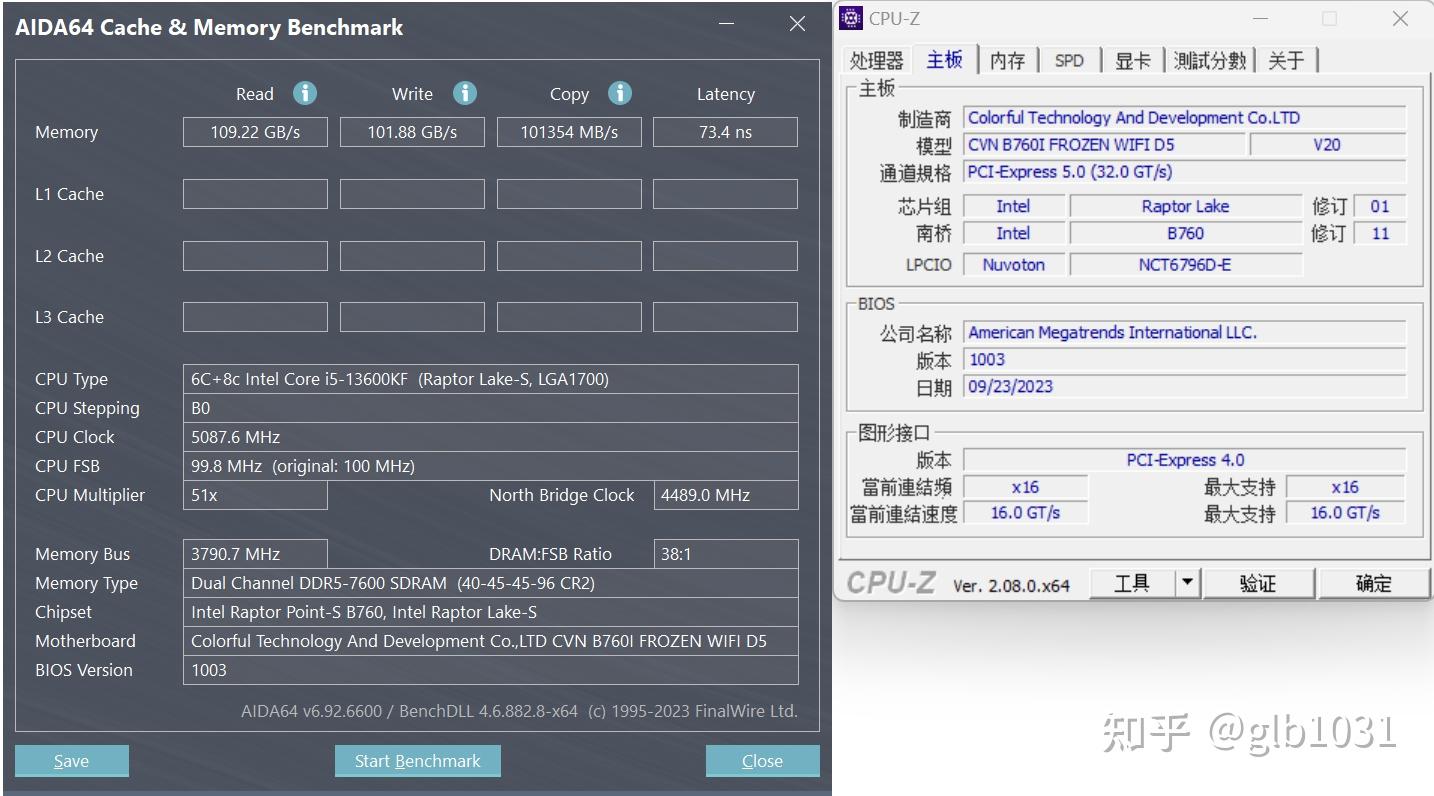Click the Write info icon

(465, 93)
